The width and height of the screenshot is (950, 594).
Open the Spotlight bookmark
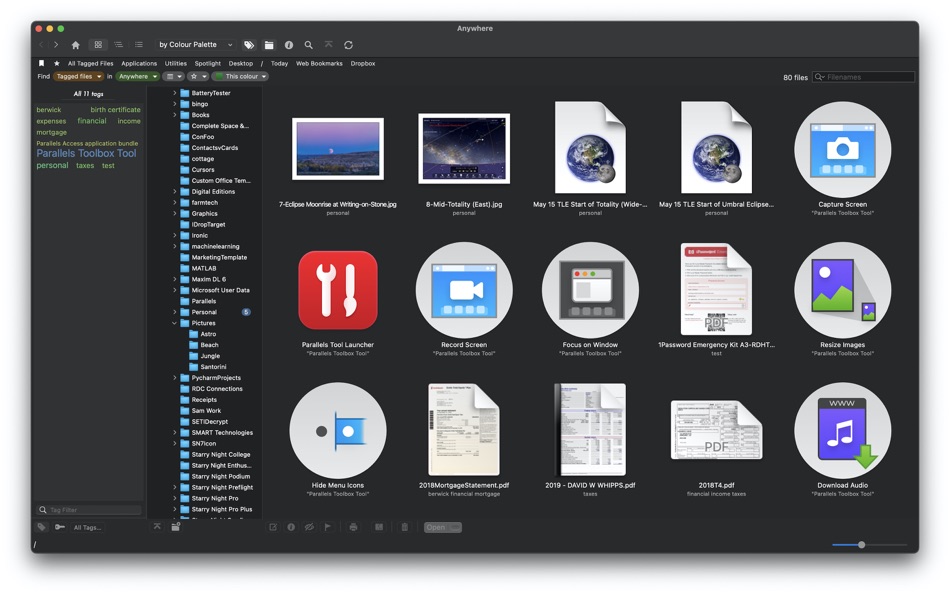pyautogui.click(x=208, y=64)
